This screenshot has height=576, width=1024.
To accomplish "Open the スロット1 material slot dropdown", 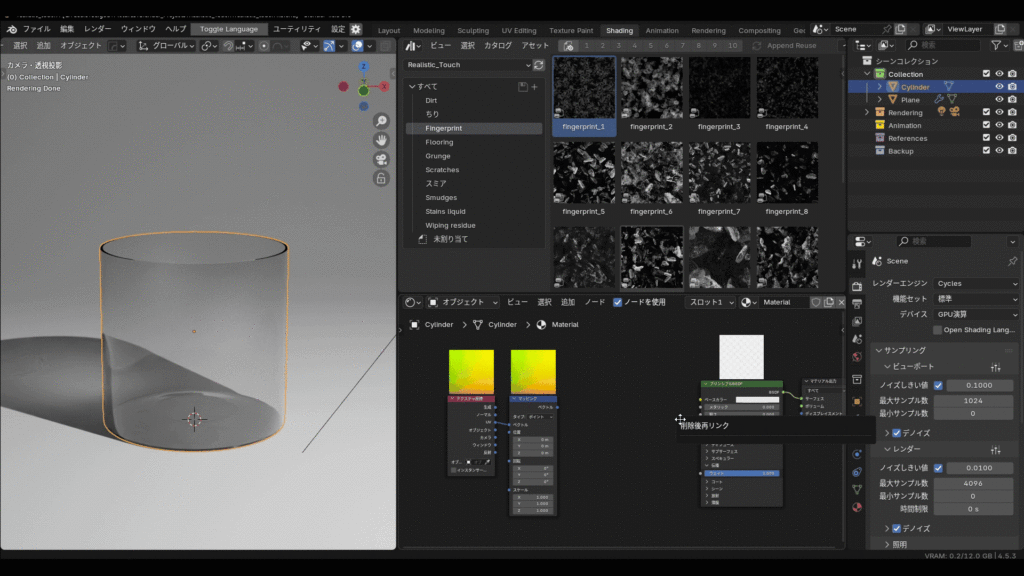I will [x=710, y=302].
